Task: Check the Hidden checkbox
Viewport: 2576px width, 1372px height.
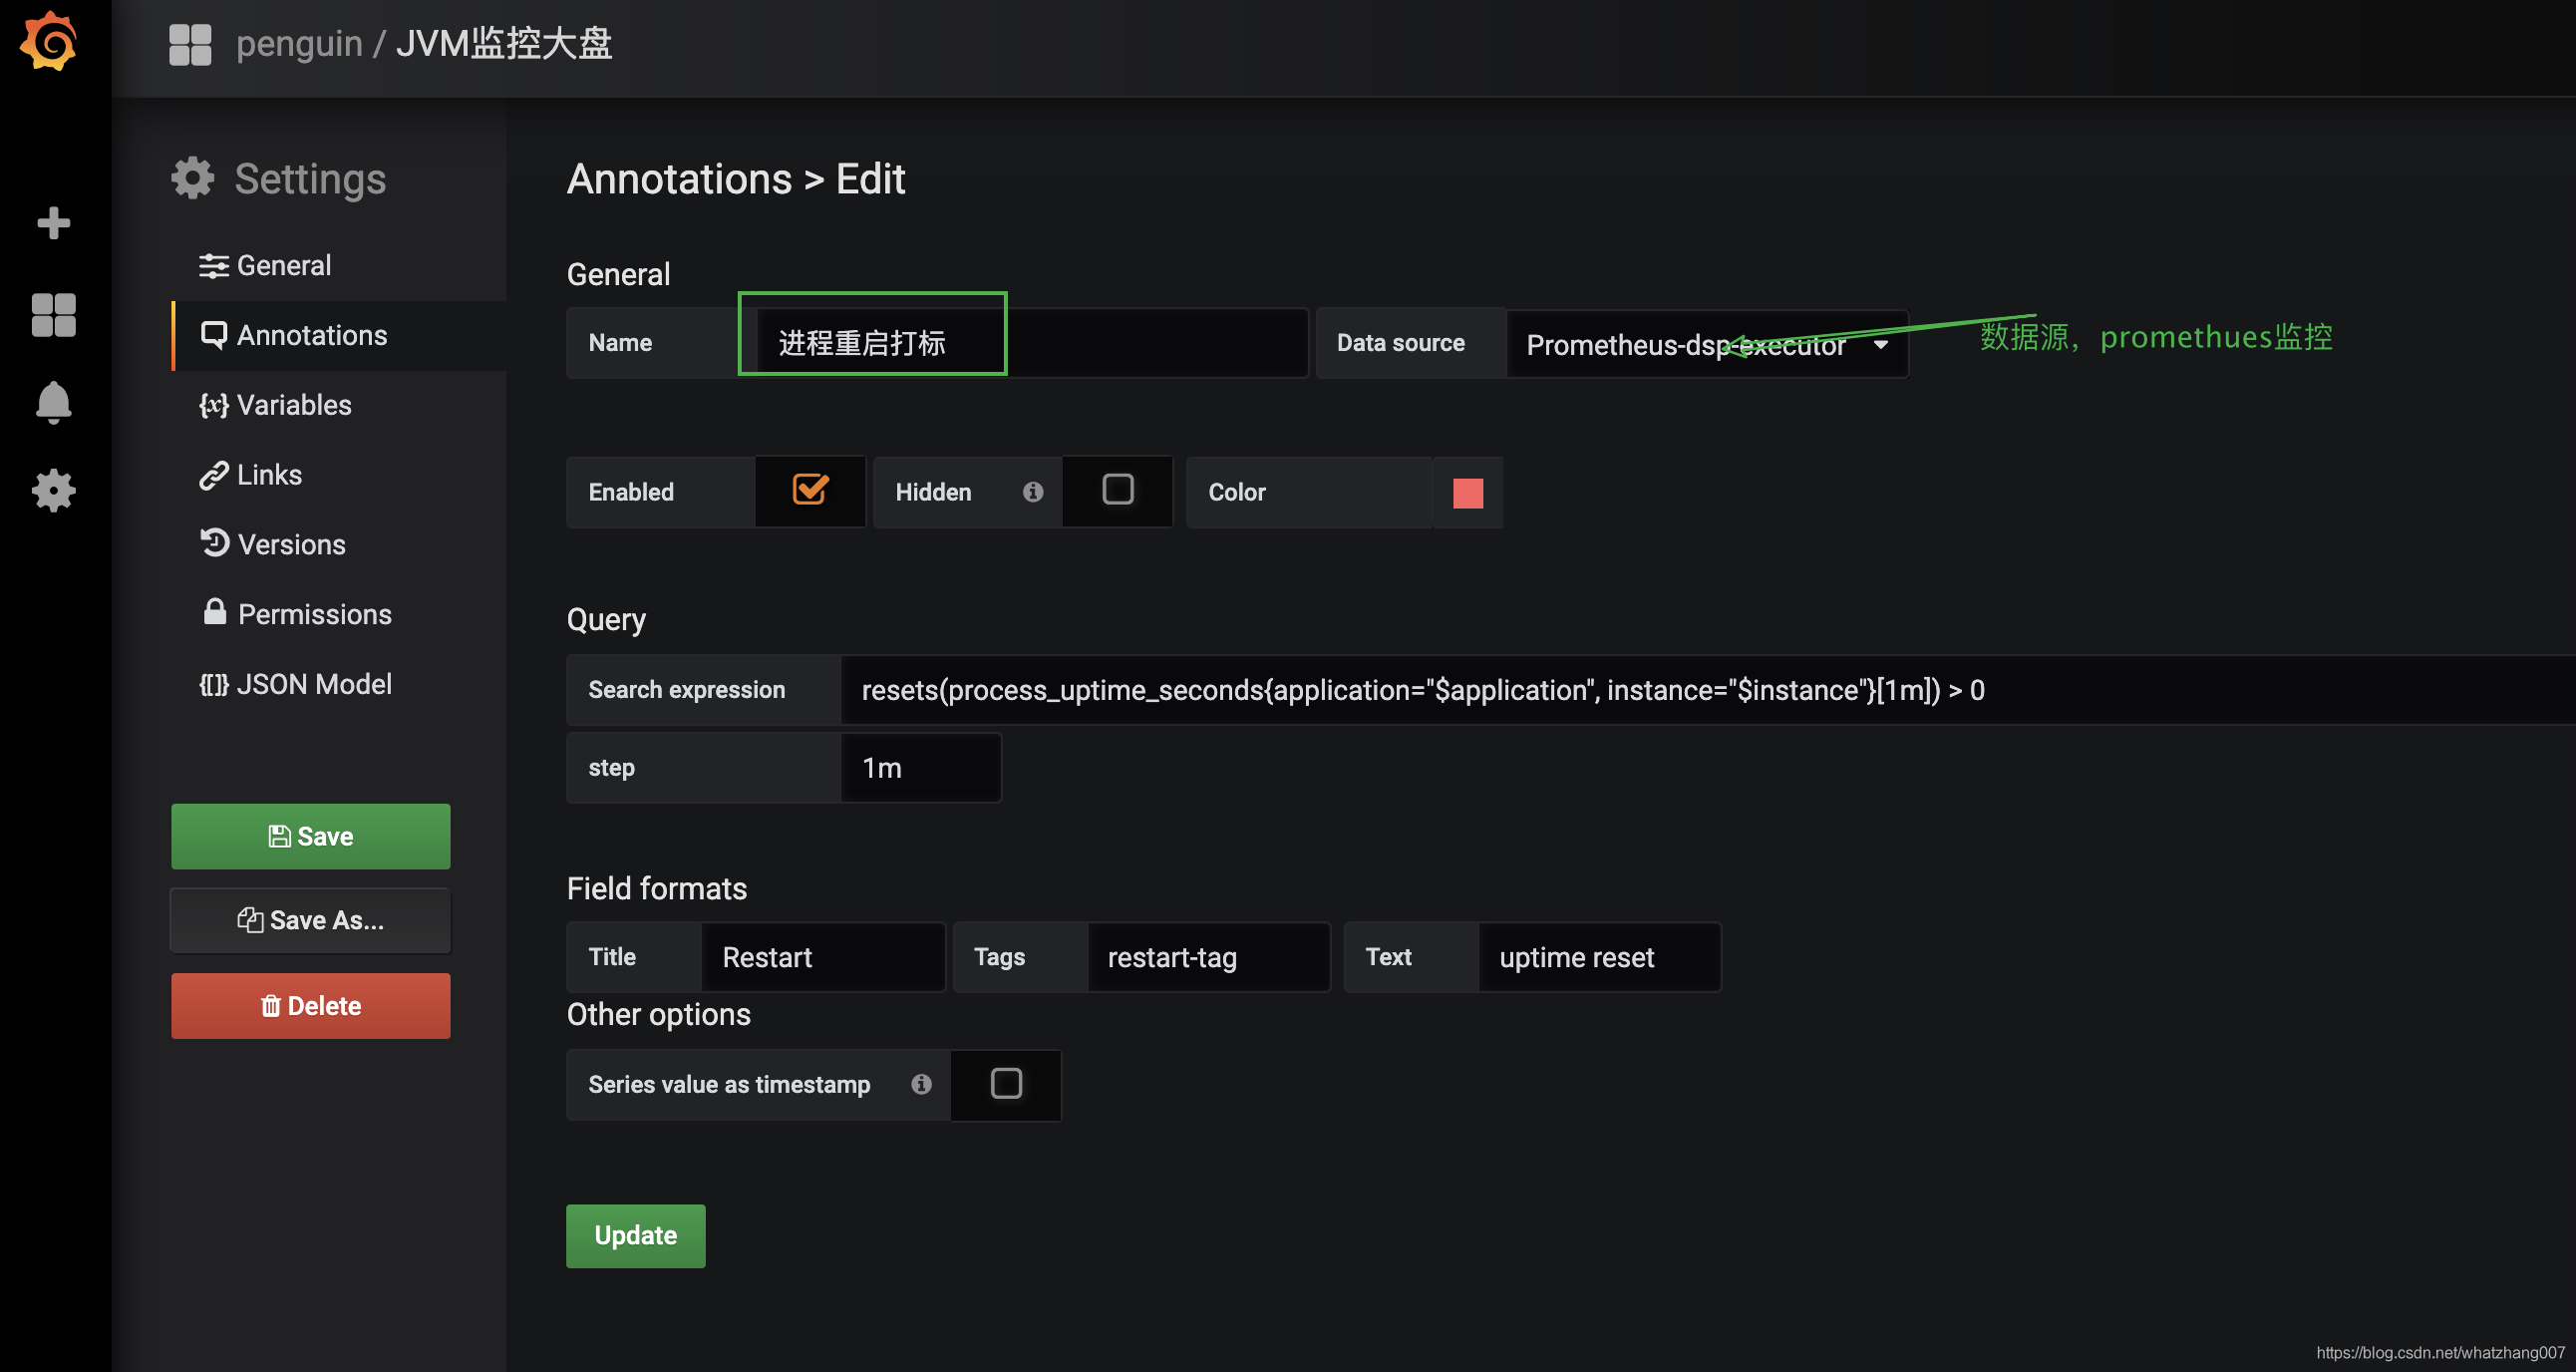Action: pyautogui.click(x=1117, y=489)
